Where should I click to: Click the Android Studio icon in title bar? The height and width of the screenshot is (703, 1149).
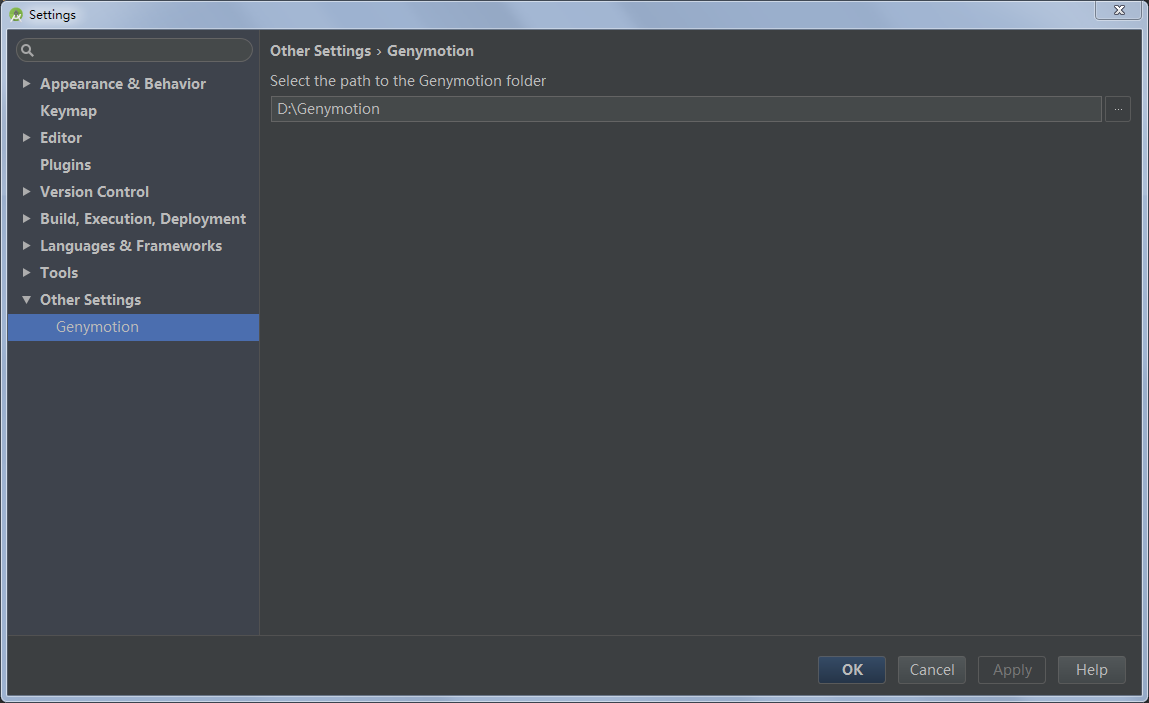pyautogui.click(x=16, y=15)
